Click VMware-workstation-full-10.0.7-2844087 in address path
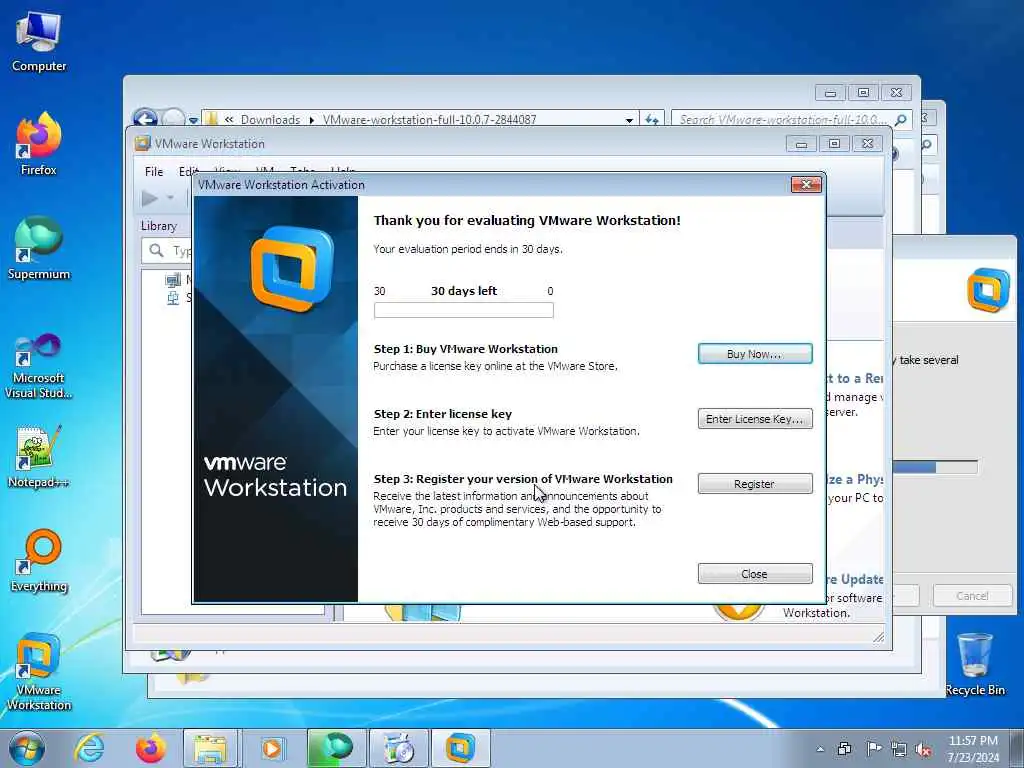Screen dimensions: 1024x768 pyautogui.click(x=429, y=120)
